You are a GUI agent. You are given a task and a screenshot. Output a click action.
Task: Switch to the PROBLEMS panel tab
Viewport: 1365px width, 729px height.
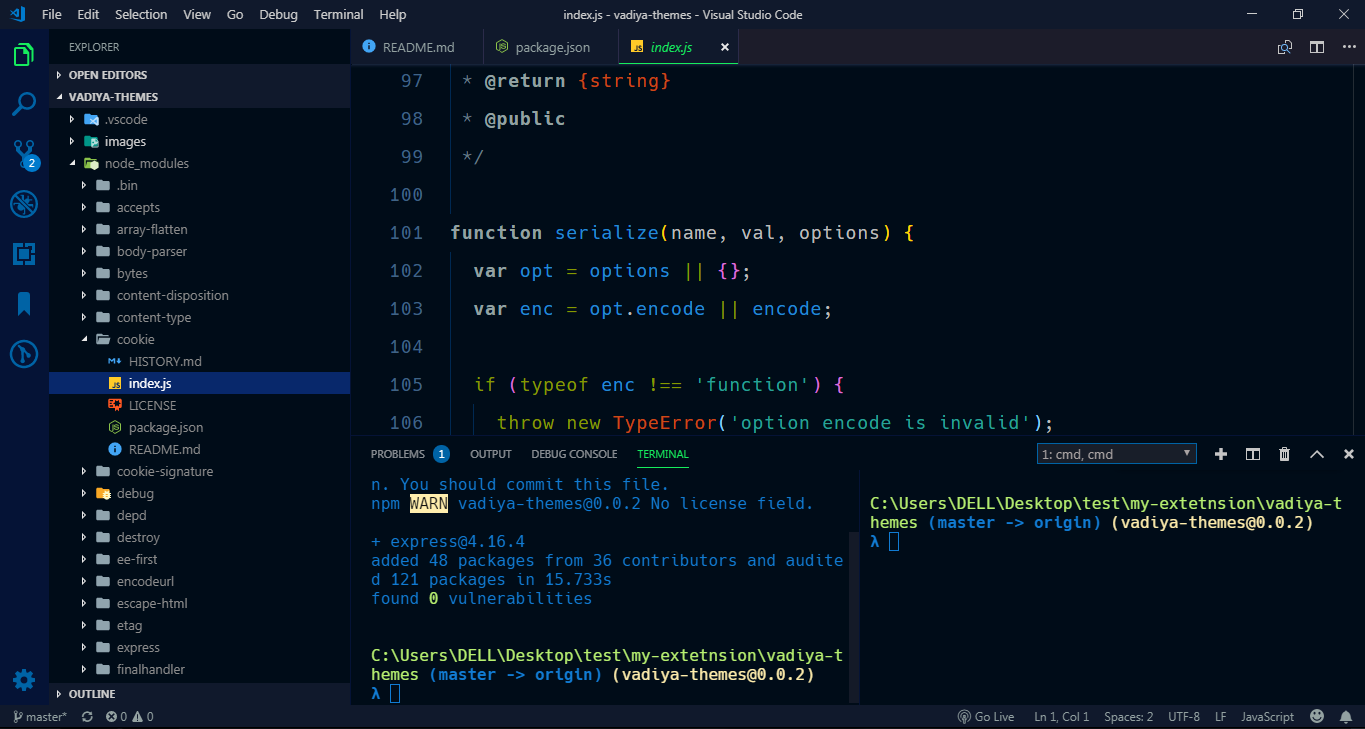[x=409, y=454]
